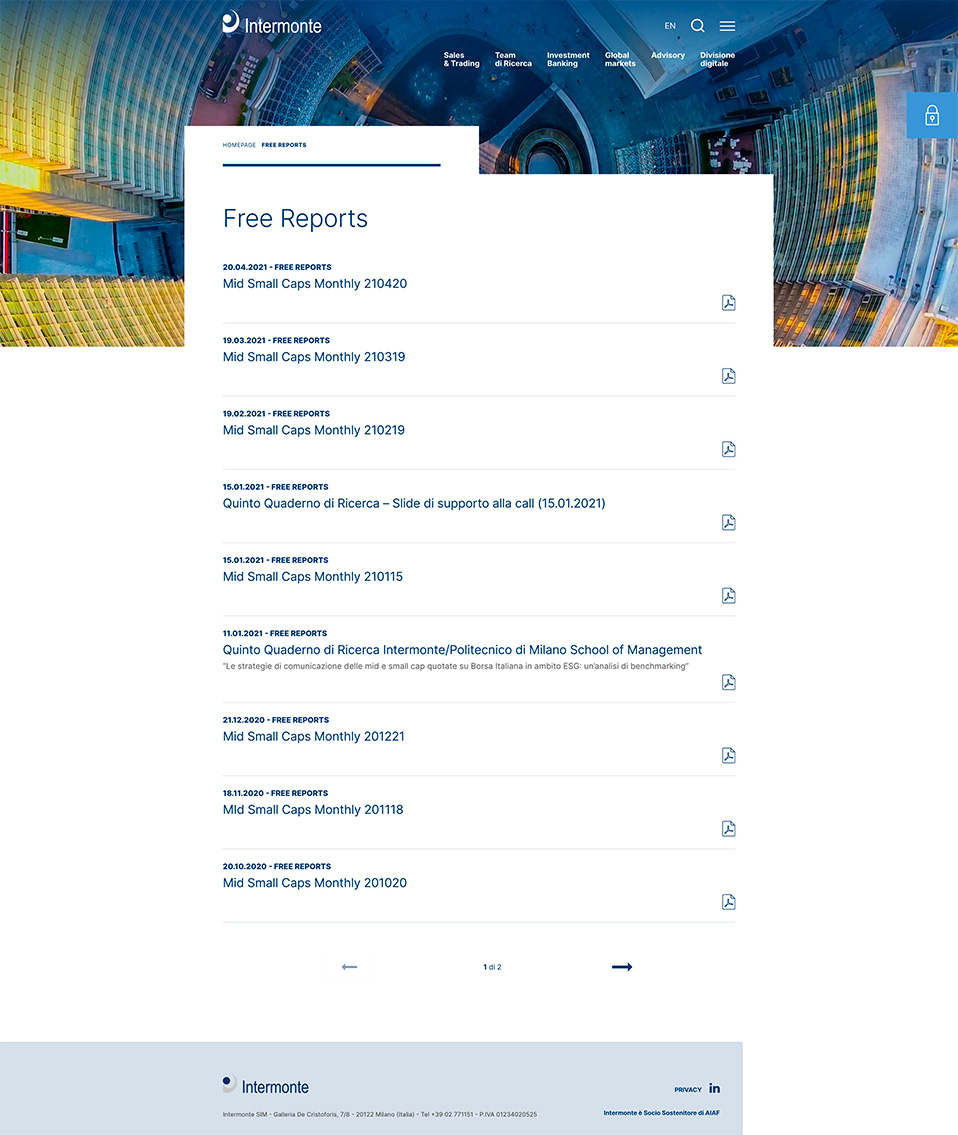Click the padlock login icon
The image size is (958, 1135).
(932, 115)
